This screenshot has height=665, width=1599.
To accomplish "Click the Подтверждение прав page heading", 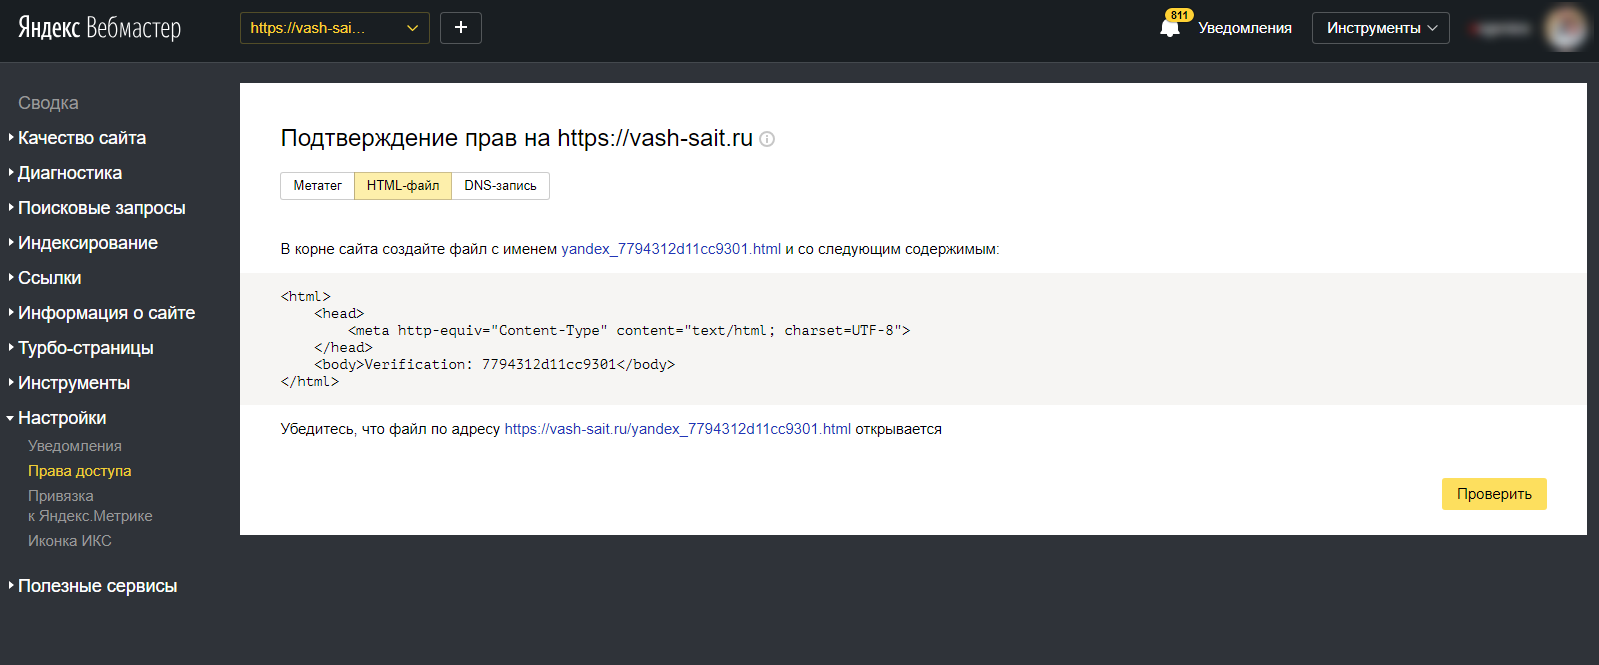I will pyautogui.click(x=517, y=138).
